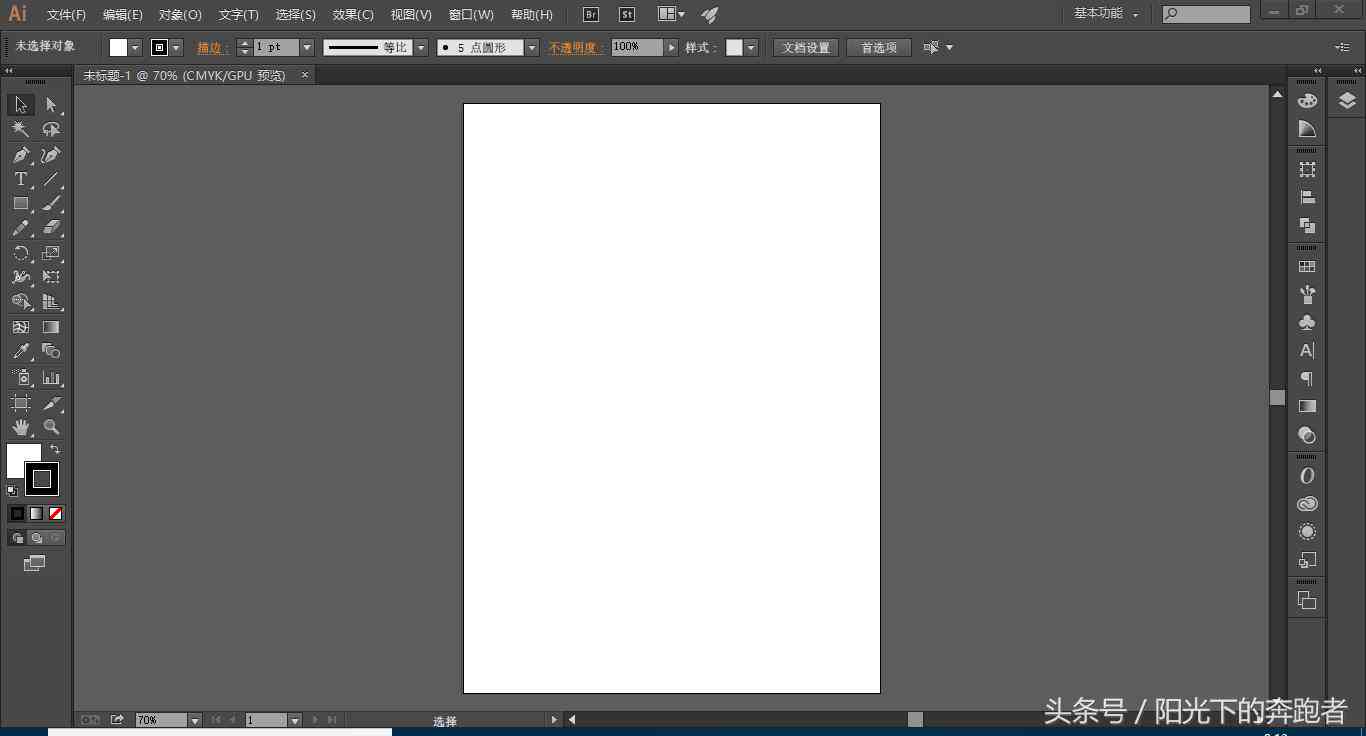Select the Eraser tool
Viewport: 1366px width, 736px height.
[x=51, y=228]
